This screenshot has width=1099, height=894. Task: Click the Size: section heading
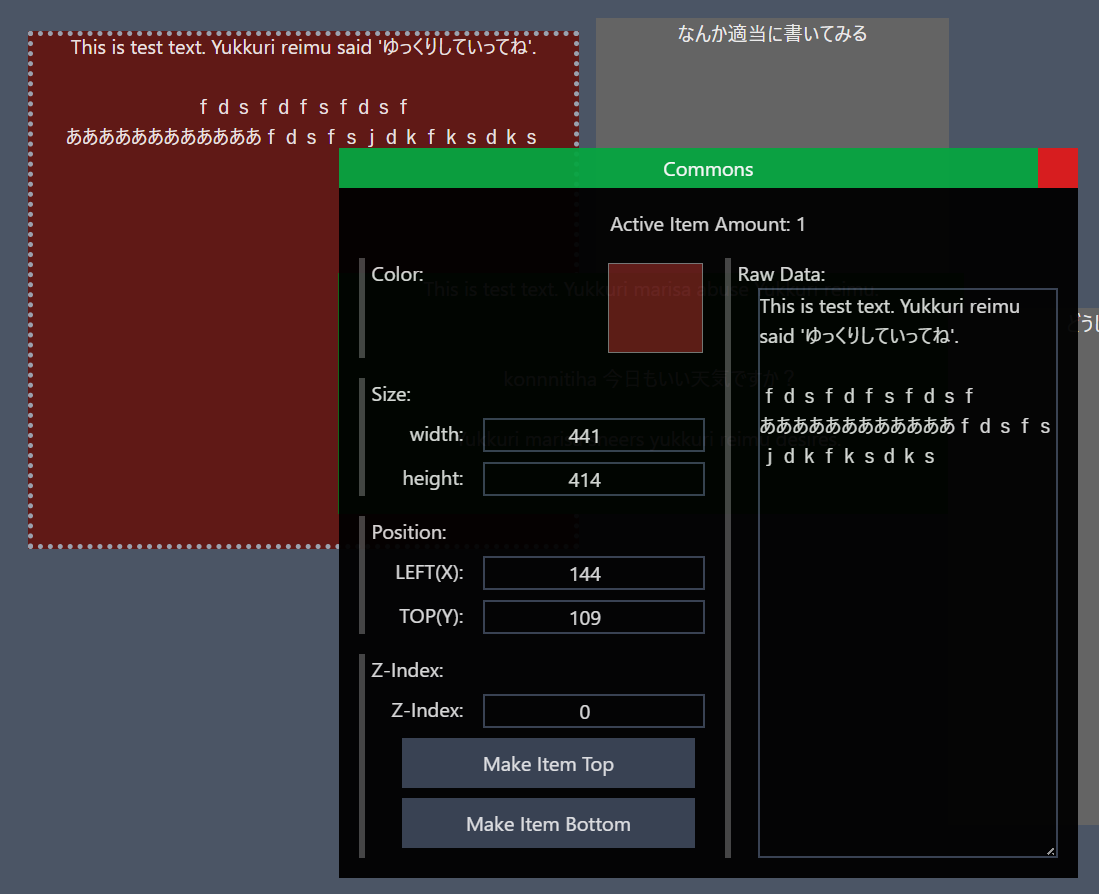coord(391,394)
